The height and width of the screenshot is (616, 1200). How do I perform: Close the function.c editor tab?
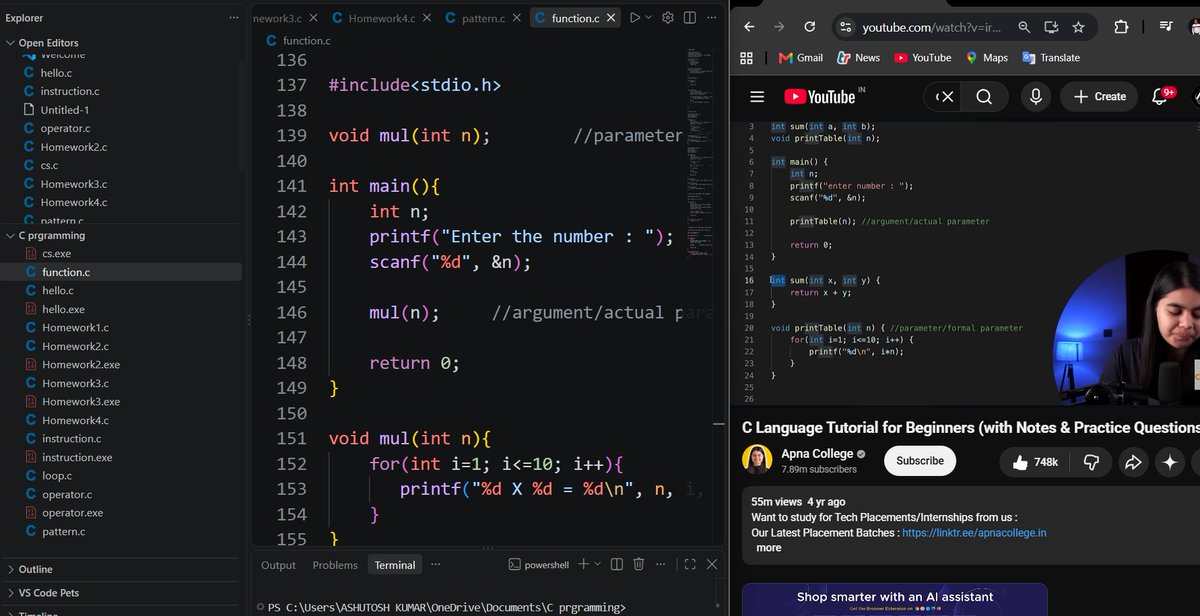[612, 18]
